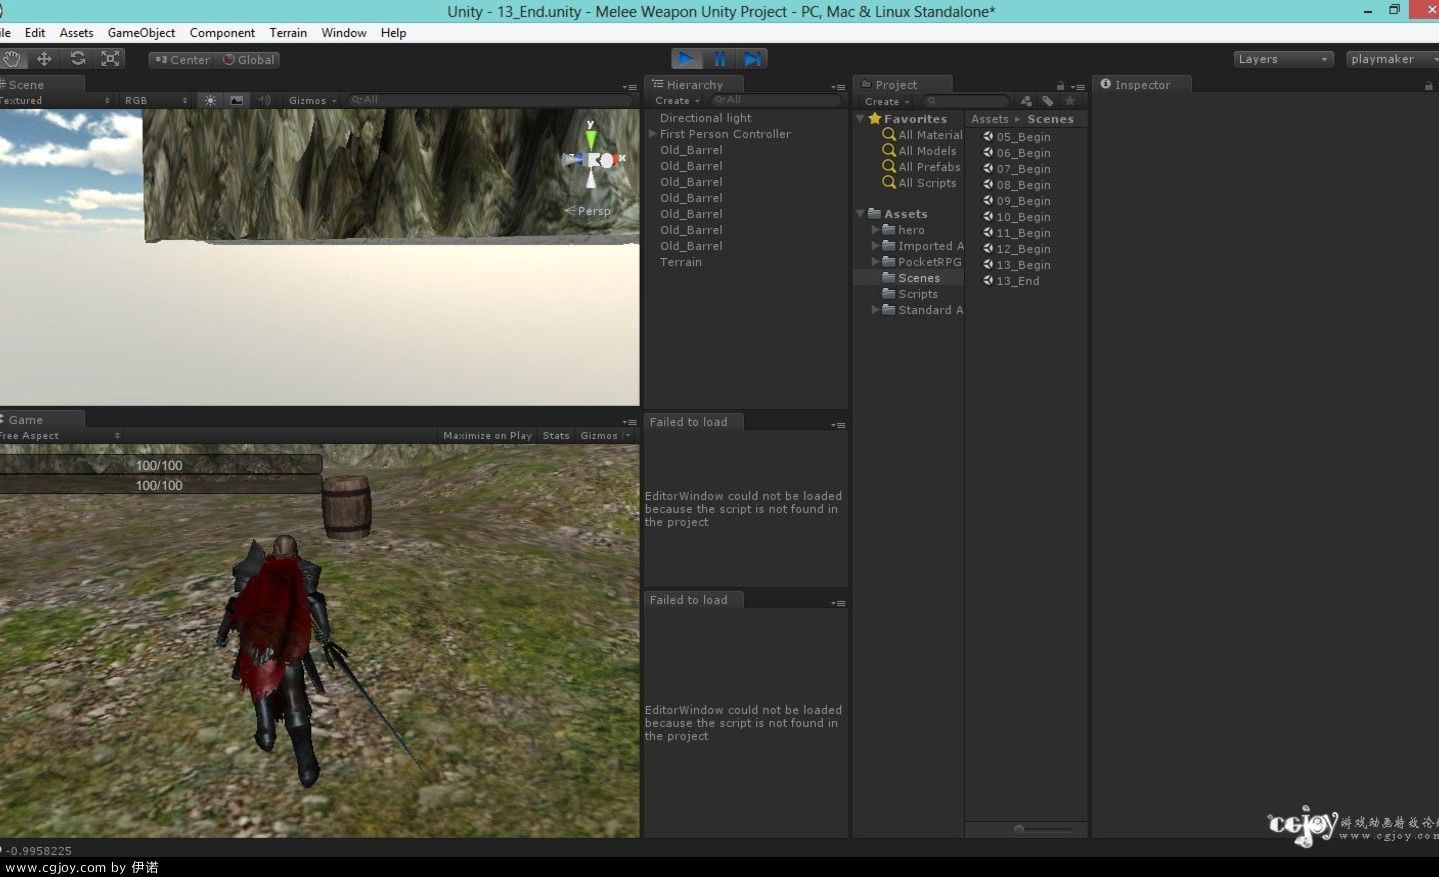
Task: Select All Materials saved search
Action: coord(922,135)
